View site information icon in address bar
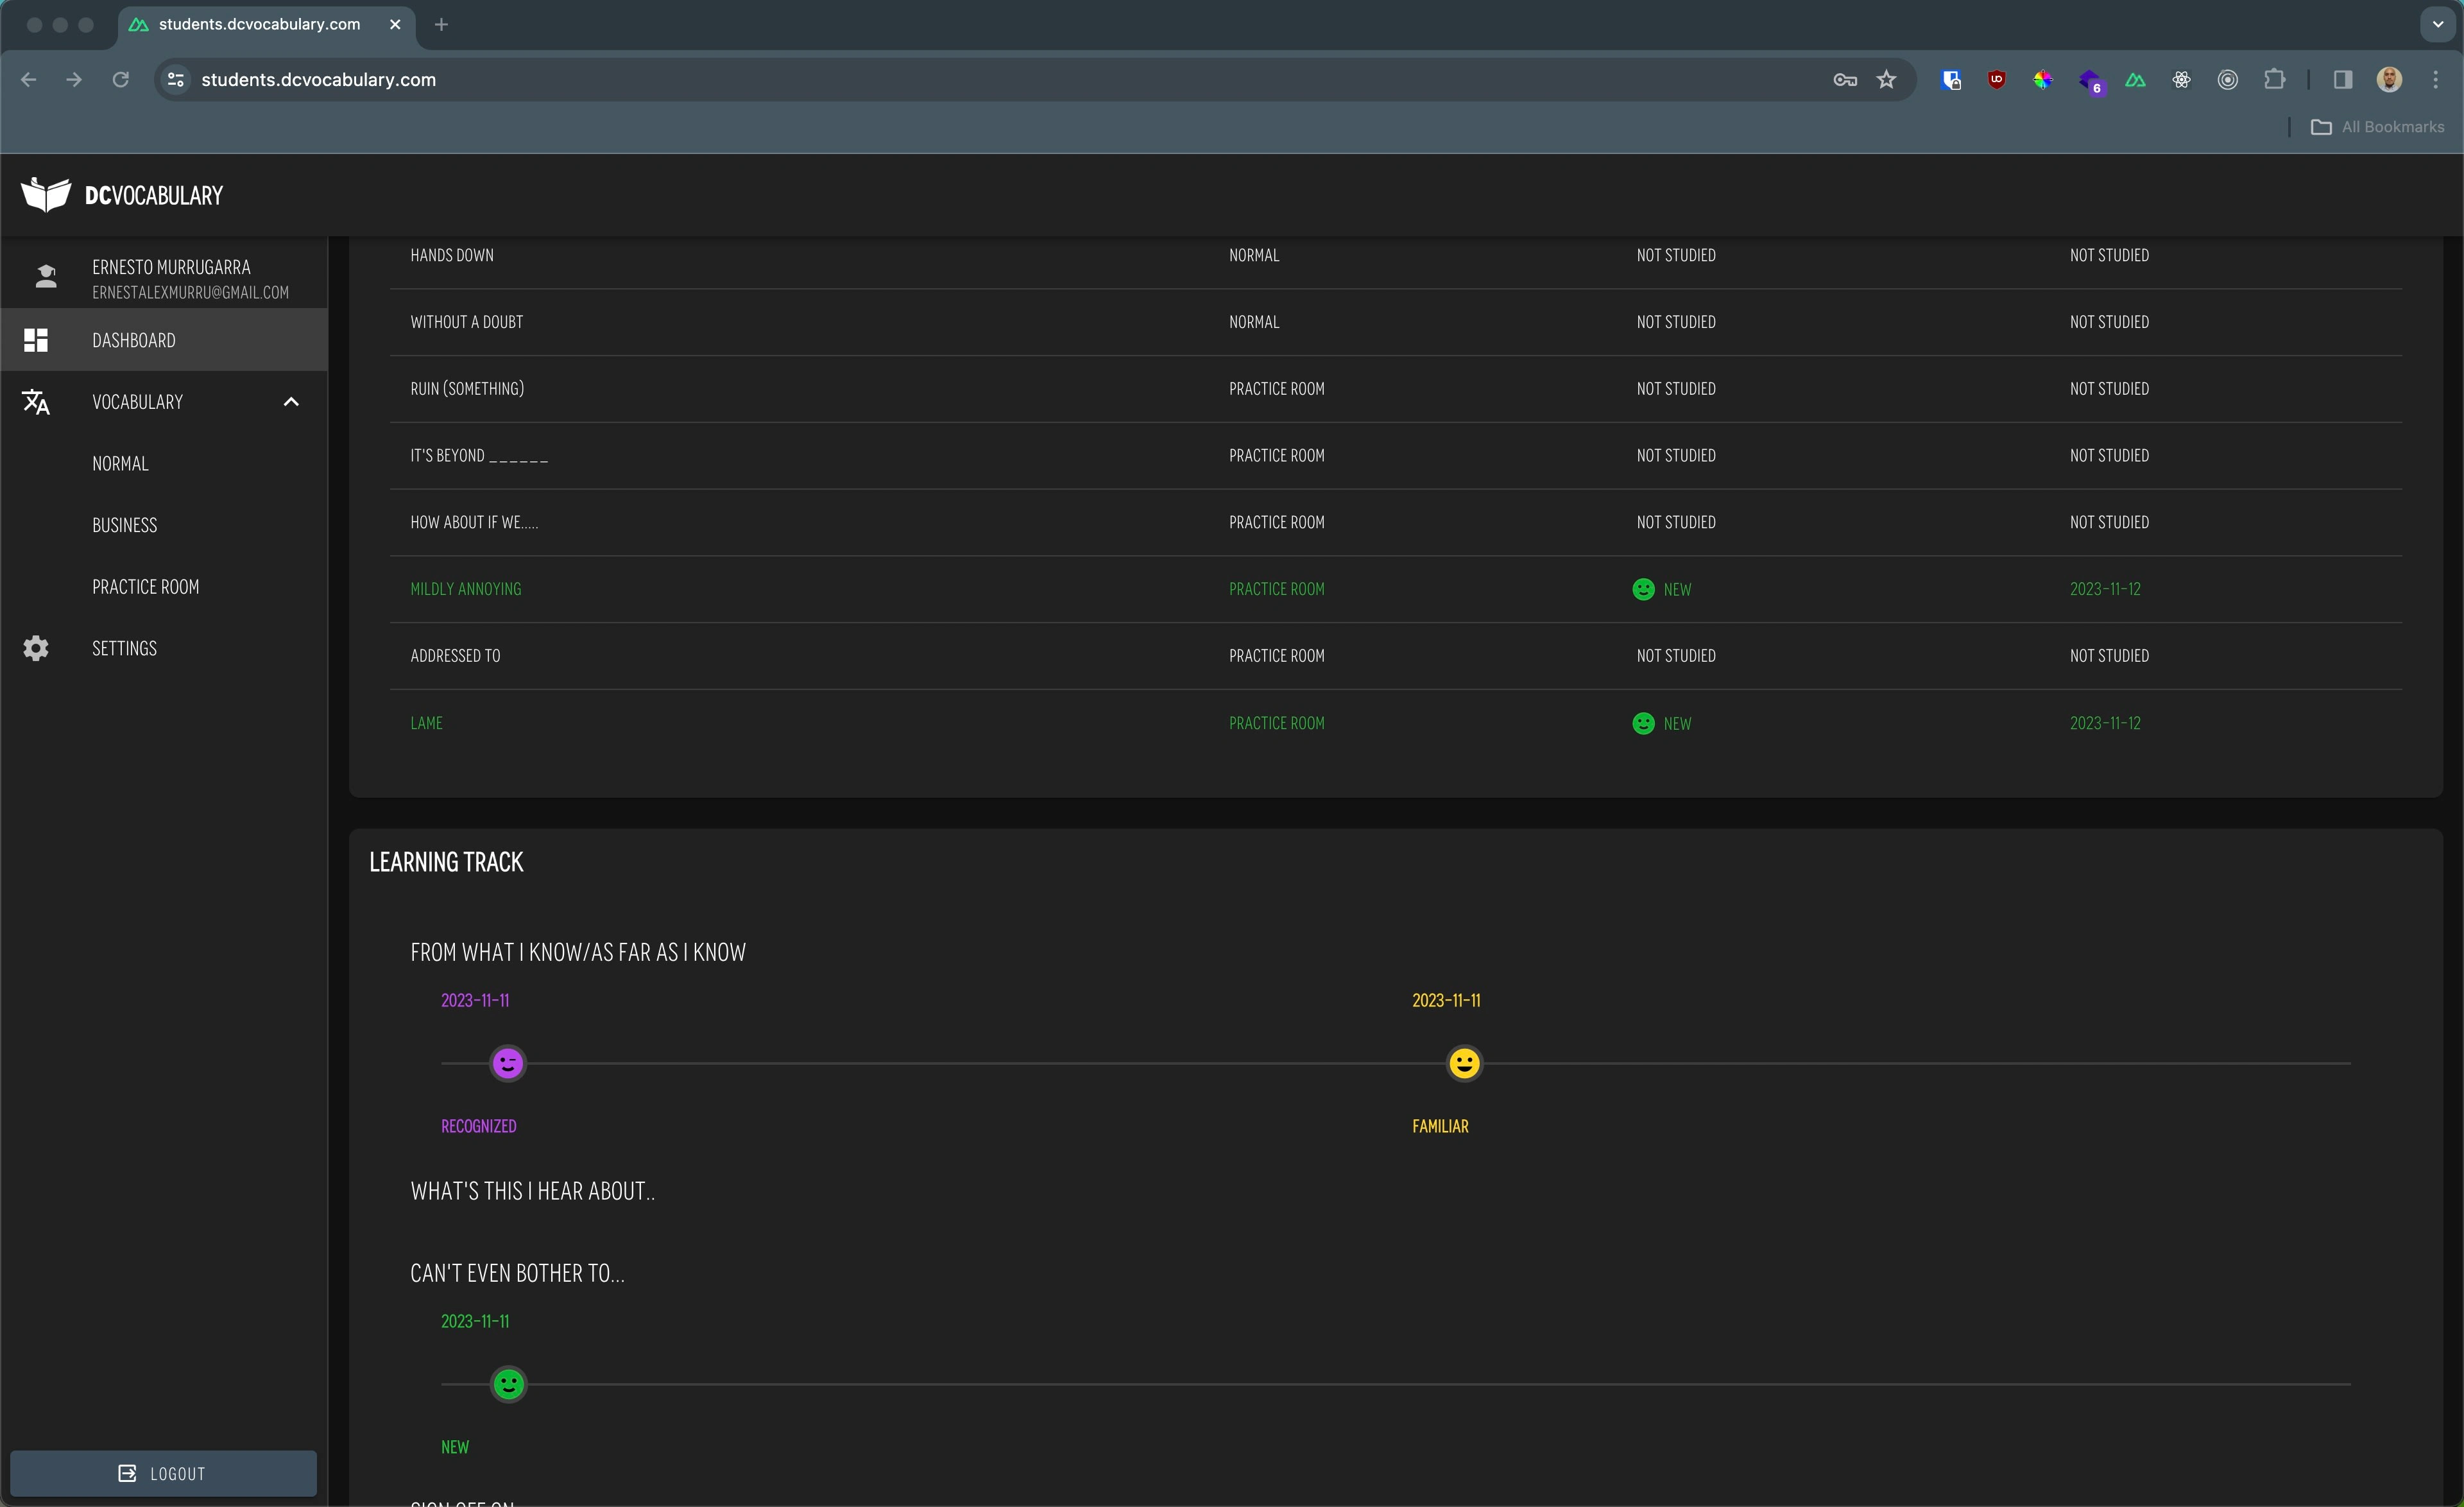Image resolution: width=2464 pixels, height=1507 pixels. pos(176,80)
